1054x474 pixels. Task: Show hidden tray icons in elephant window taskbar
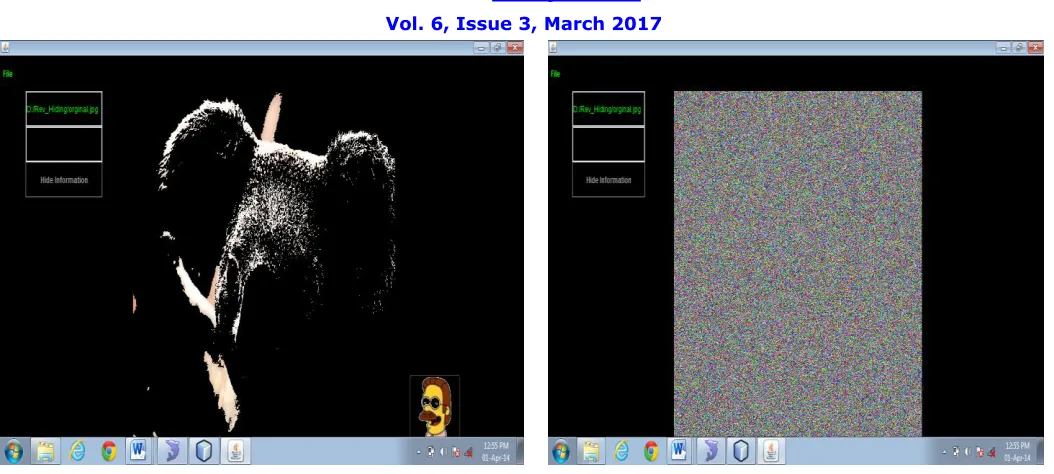(x=419, y=452)
